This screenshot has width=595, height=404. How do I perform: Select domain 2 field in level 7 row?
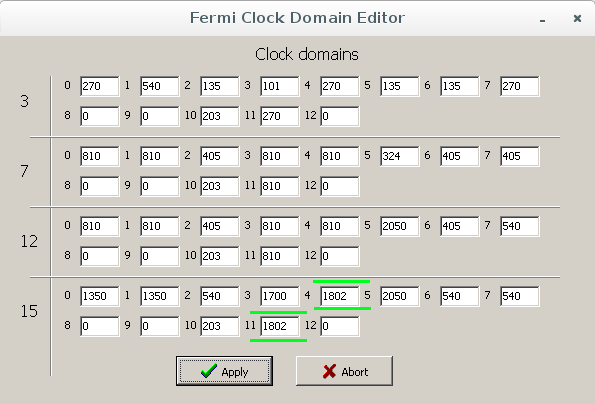click(220, 156)
